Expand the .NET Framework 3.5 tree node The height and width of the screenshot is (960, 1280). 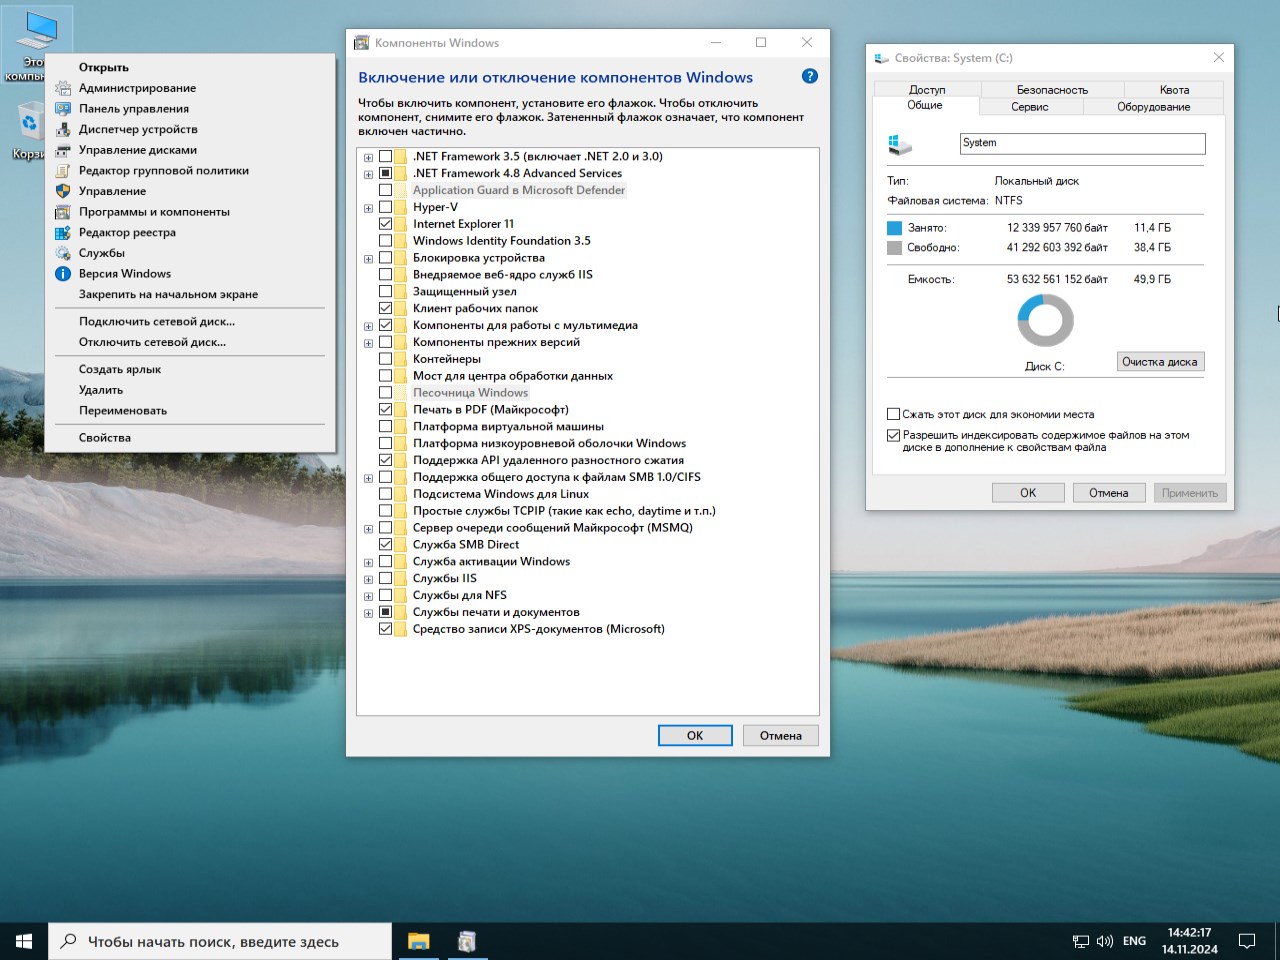(369, 157)
